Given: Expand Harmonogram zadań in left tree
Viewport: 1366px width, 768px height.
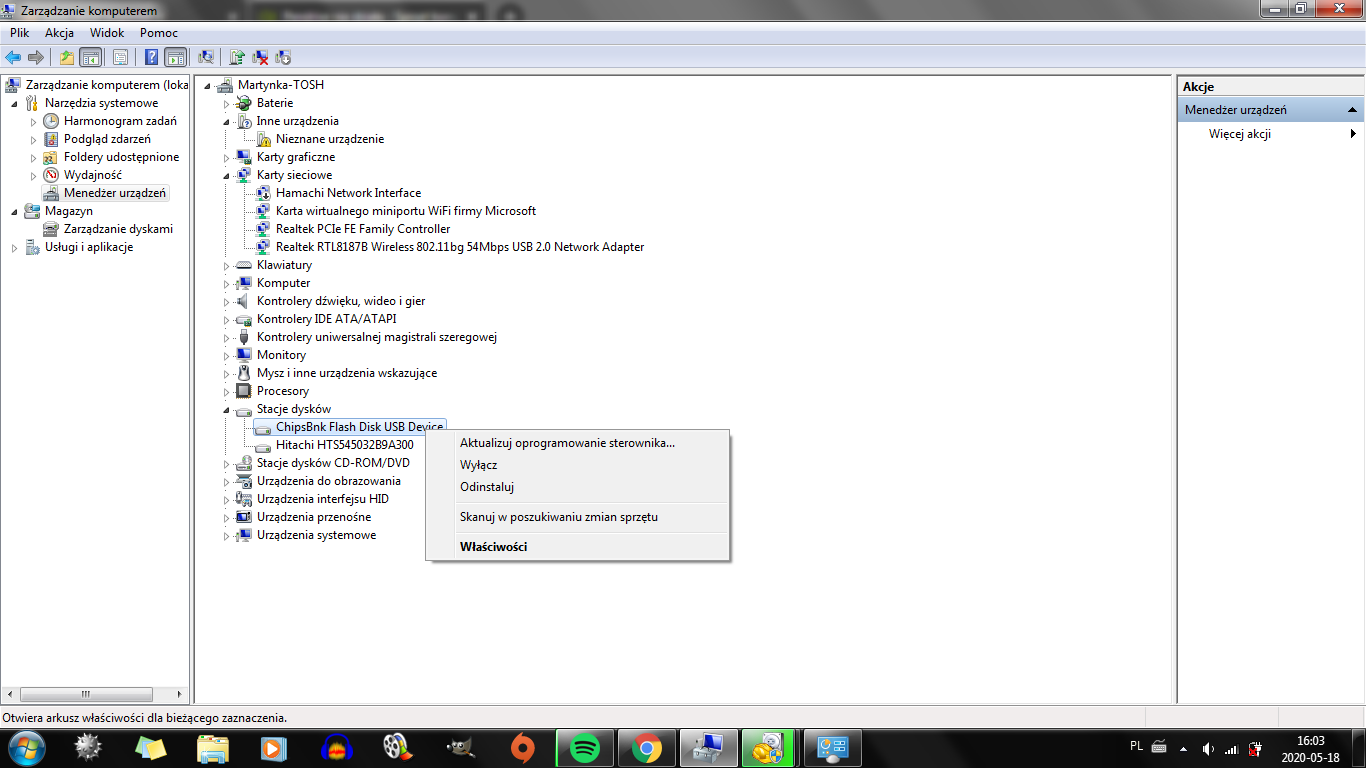Looking at the screenshot, I should [33, 121].
